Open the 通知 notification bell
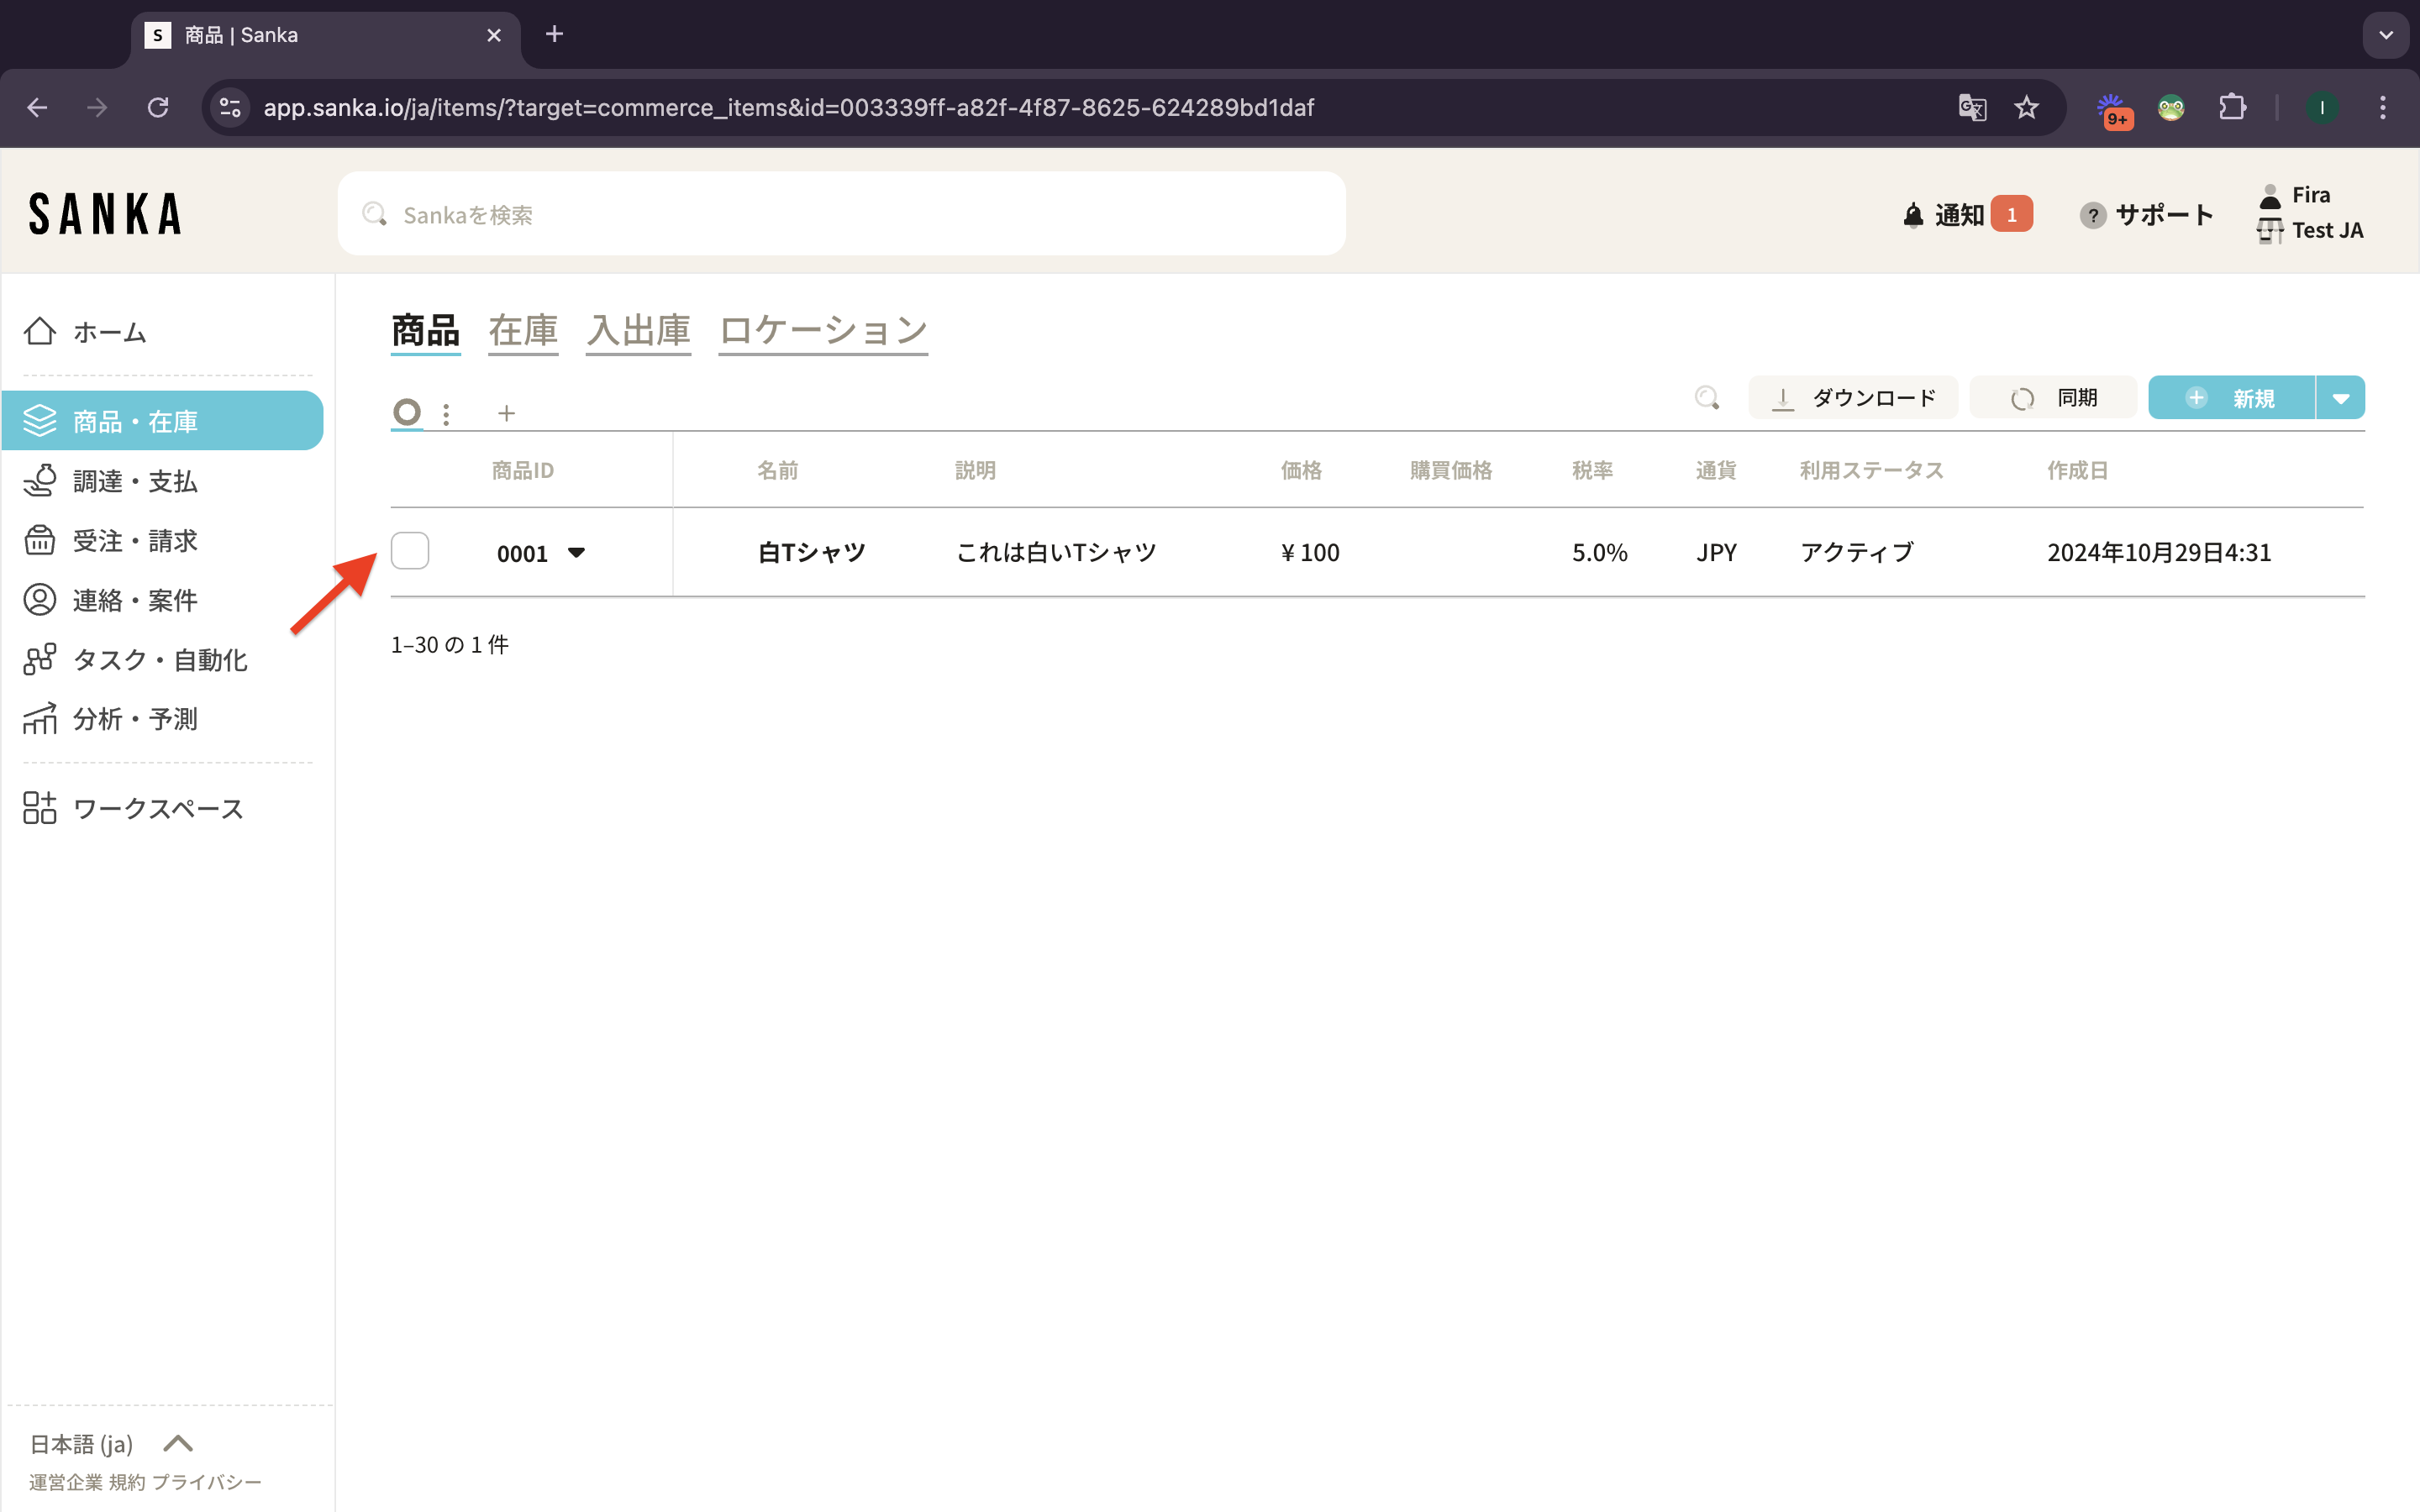 pyautogui.click(x=1913, y=215)
